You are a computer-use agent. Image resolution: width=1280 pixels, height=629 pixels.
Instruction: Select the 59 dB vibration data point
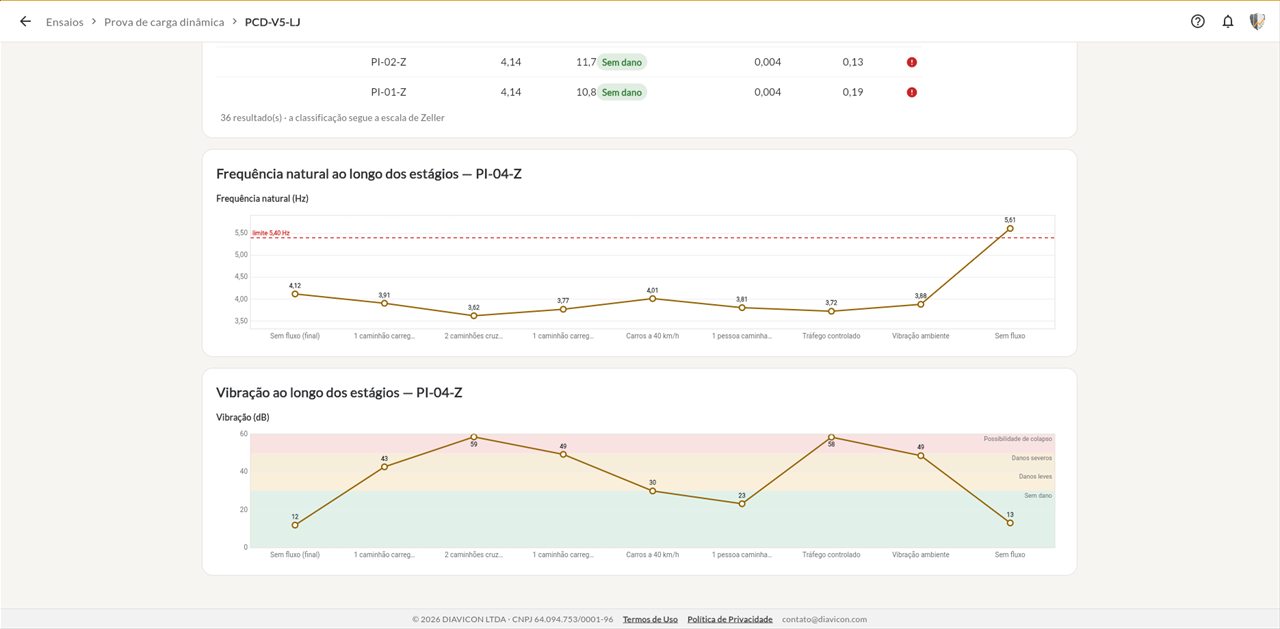tap(474, 437)
